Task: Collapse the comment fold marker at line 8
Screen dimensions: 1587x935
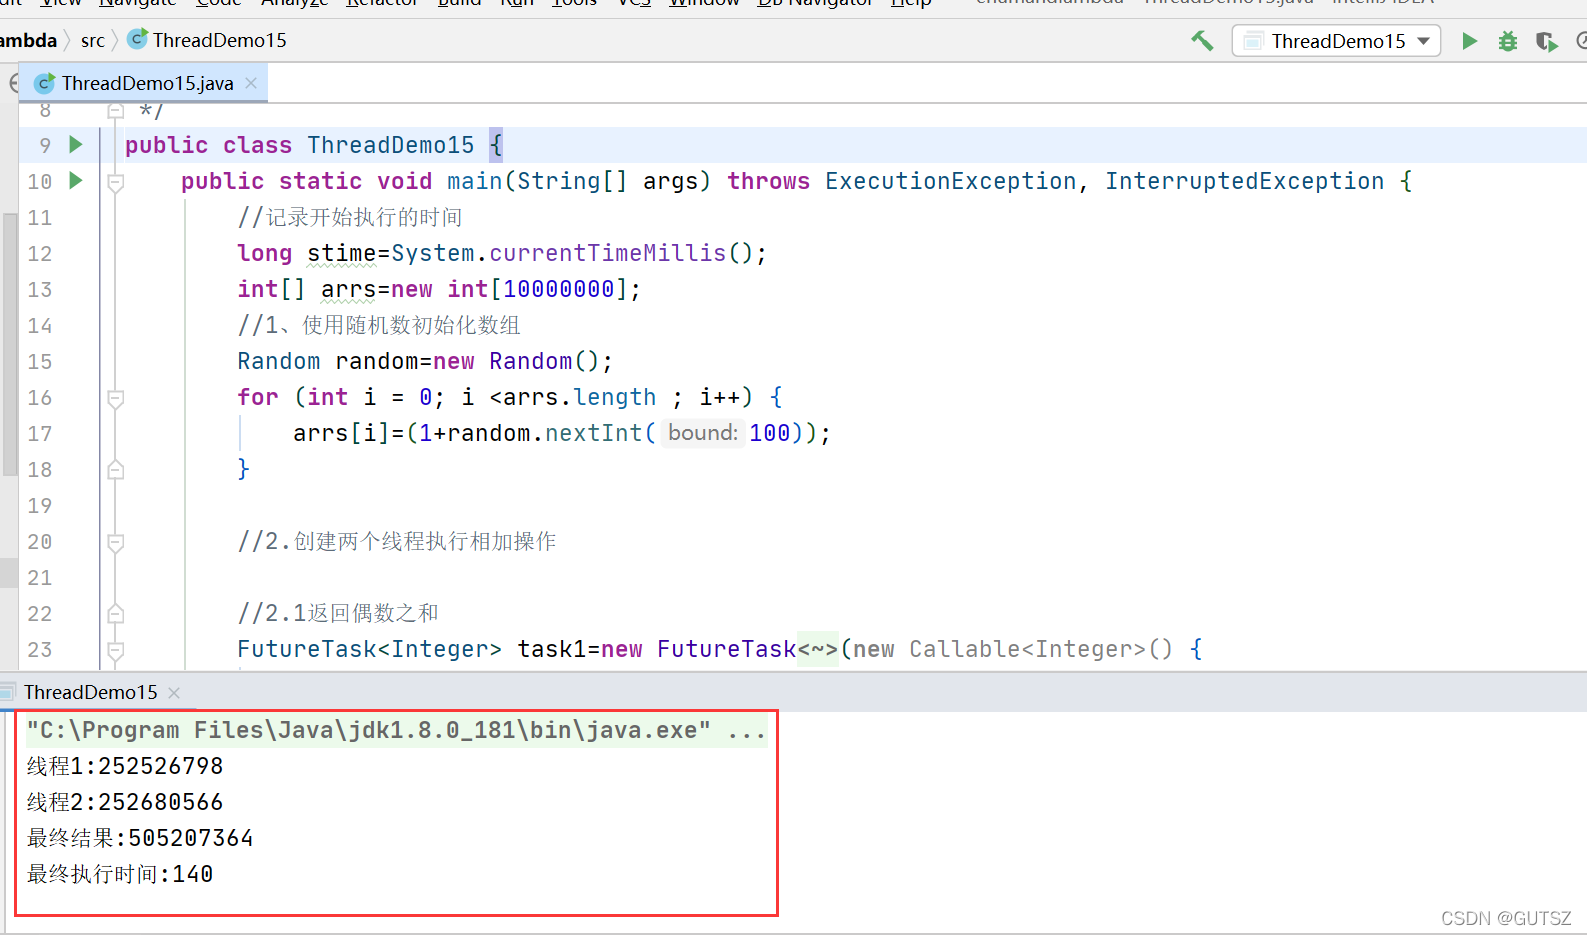Action: 116,109
